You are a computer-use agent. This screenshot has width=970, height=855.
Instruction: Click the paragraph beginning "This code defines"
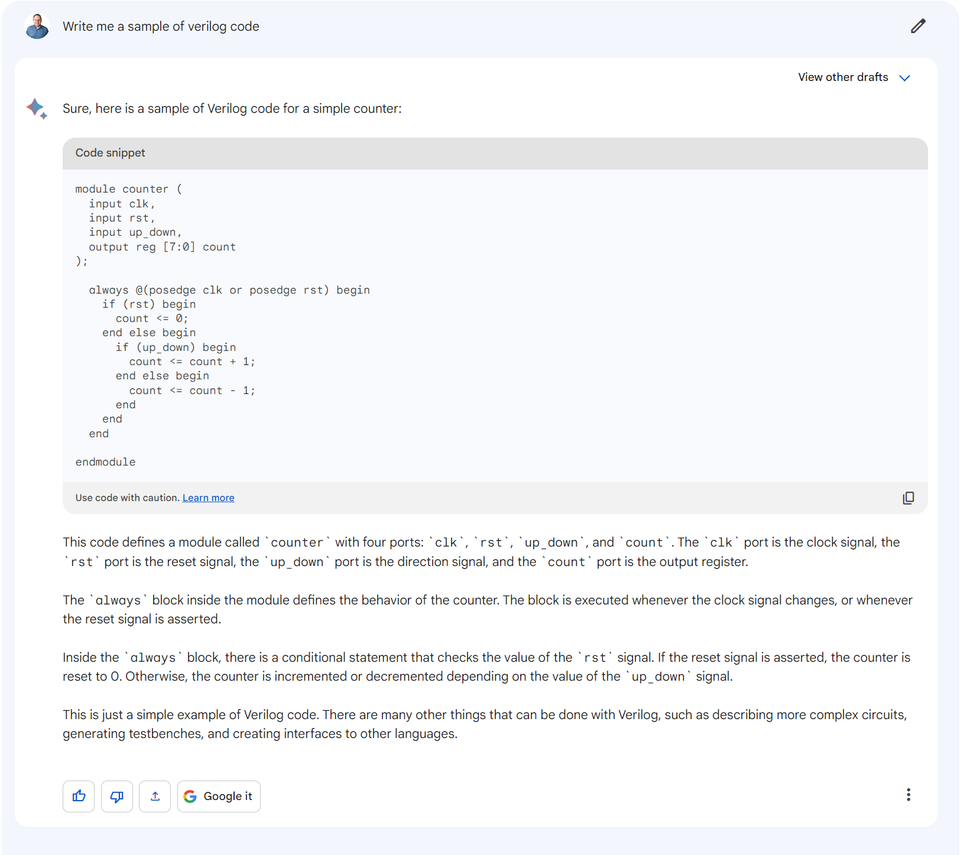pyautogui.click(x=480, y=552)
